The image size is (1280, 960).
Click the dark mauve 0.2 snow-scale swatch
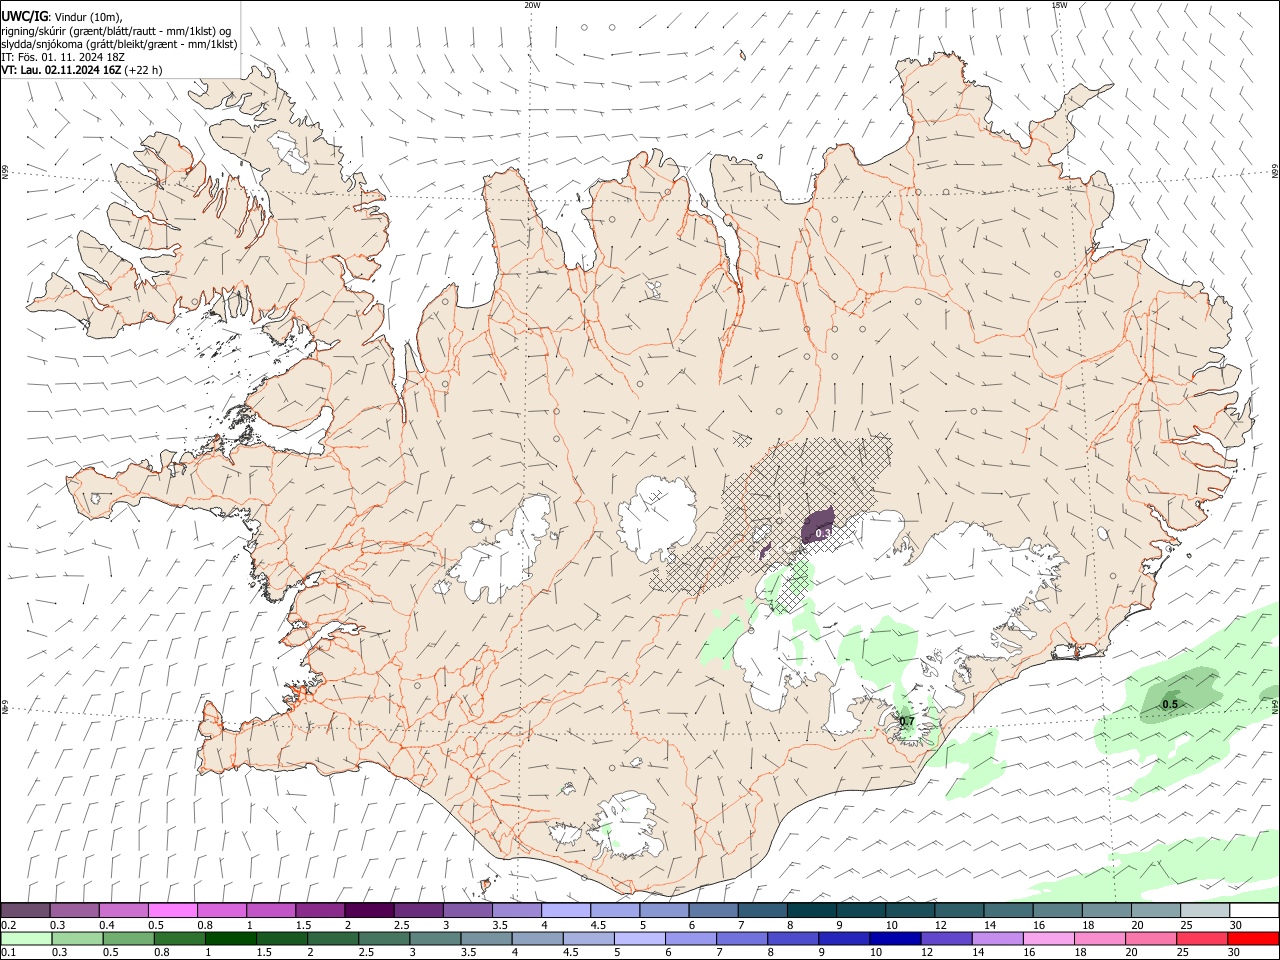[x=25, y=911]
